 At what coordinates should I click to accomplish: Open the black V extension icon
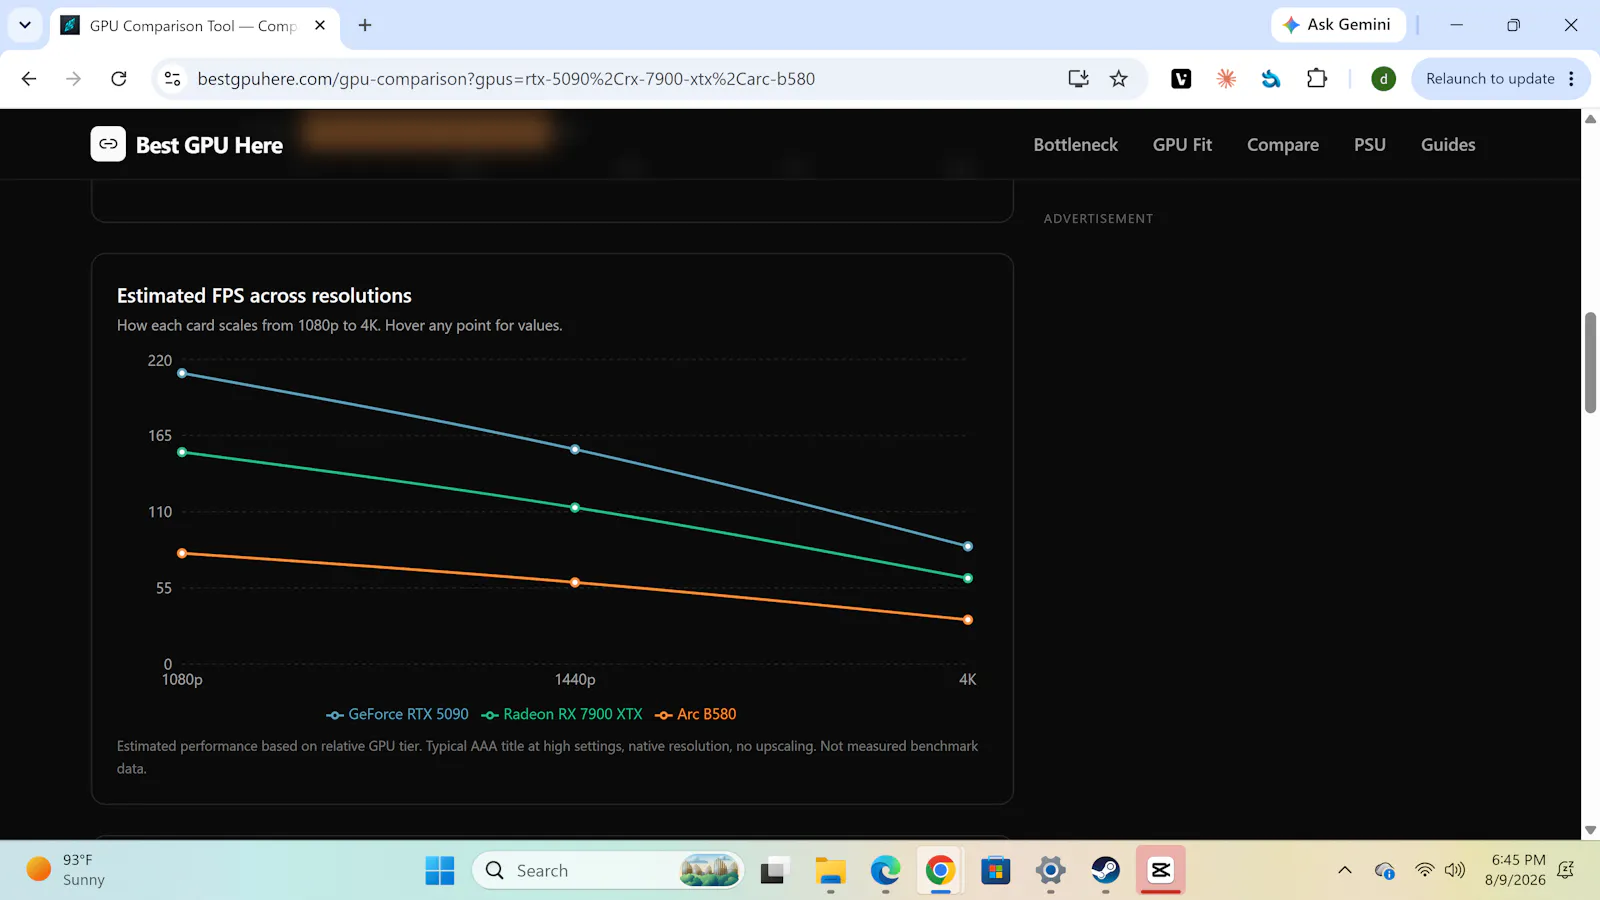pos(1181,79)
